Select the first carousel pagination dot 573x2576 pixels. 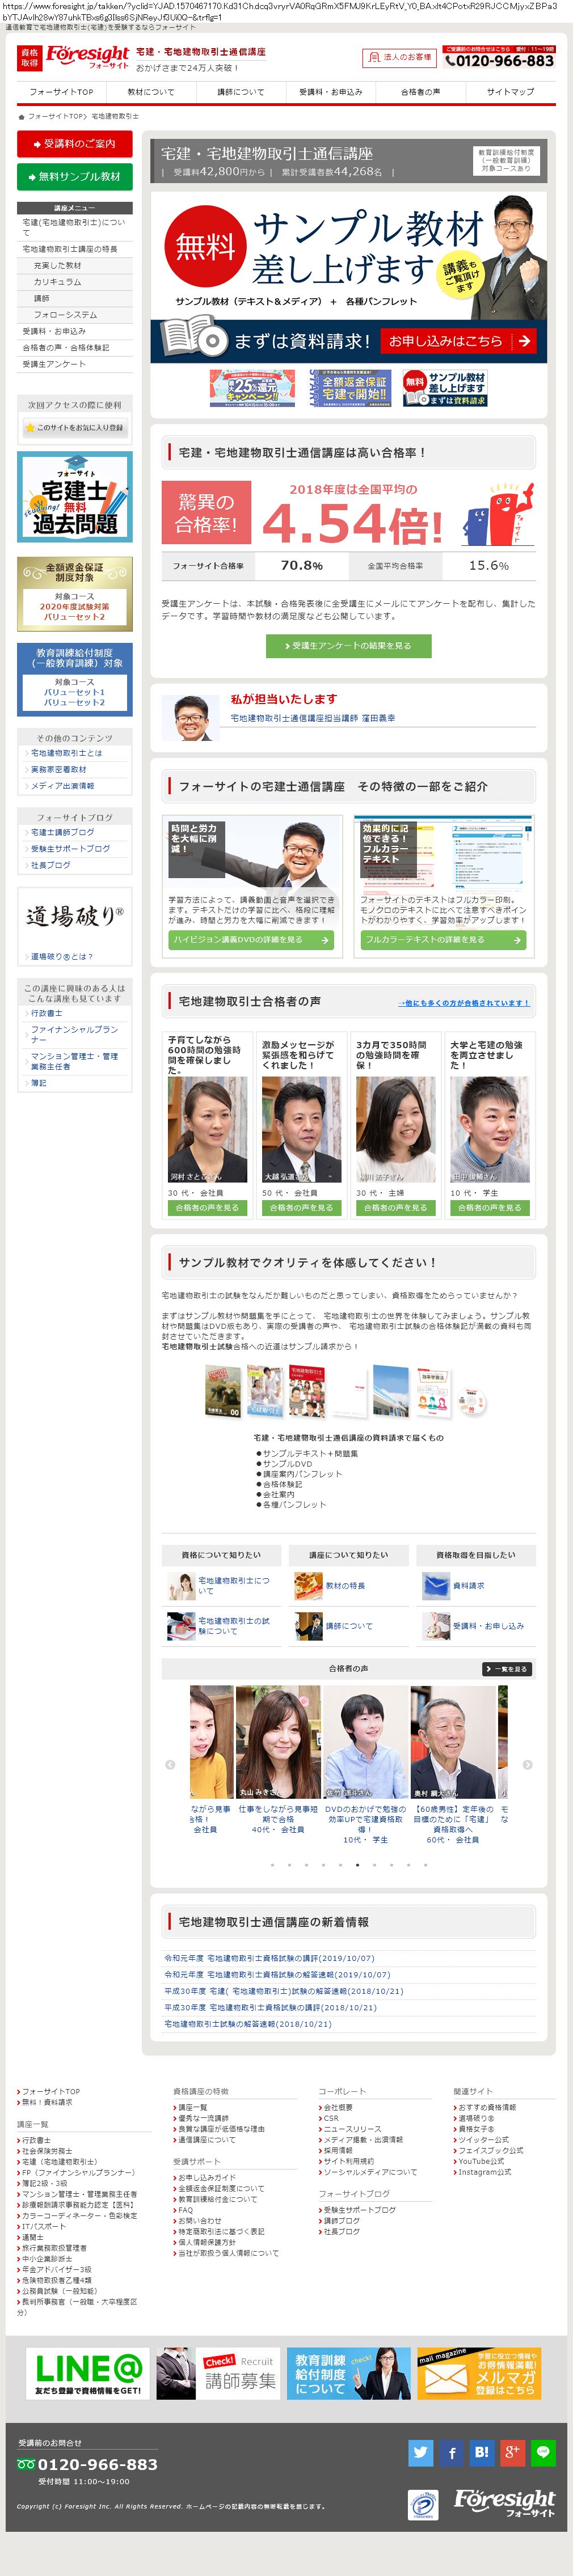272,1864
